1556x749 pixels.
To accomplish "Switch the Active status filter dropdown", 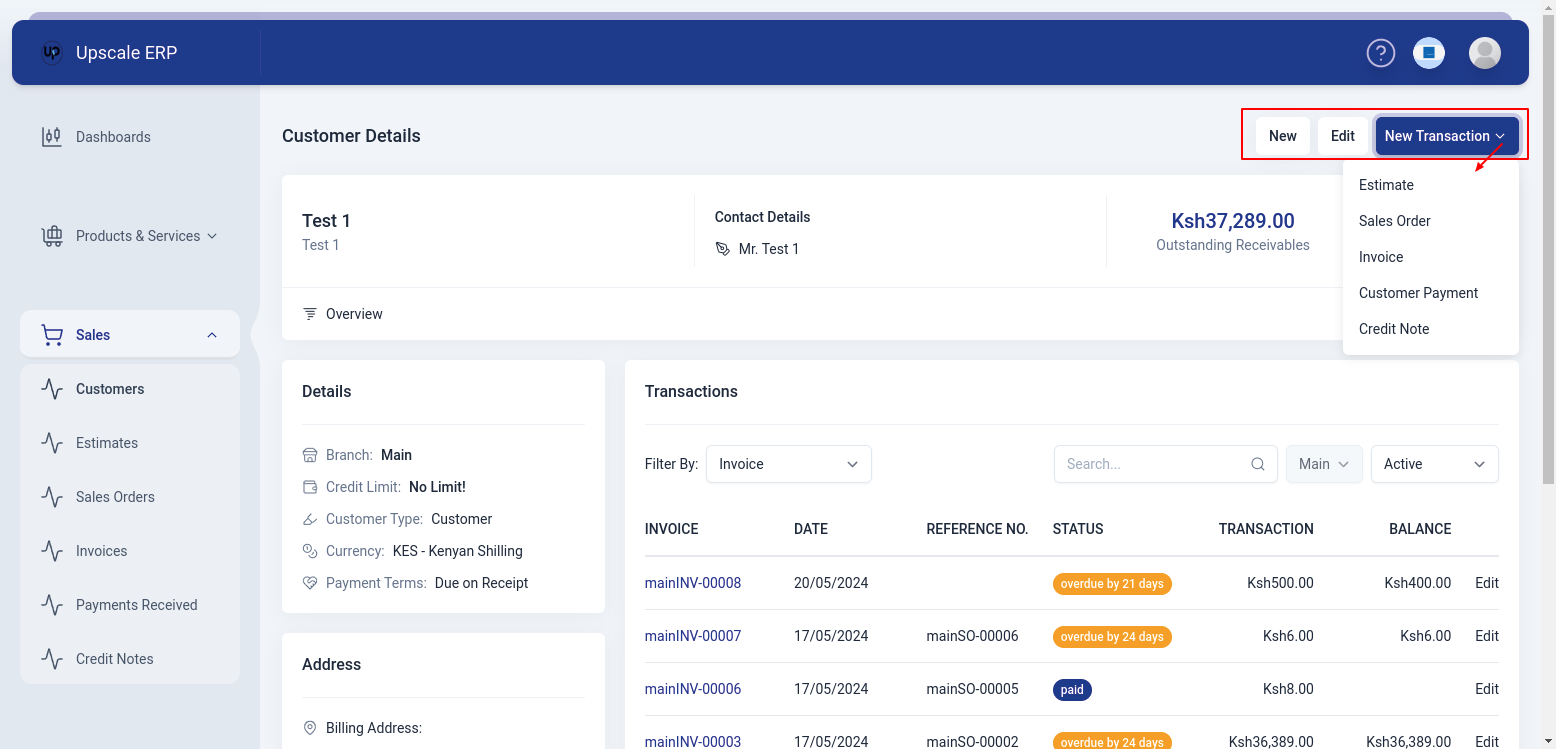I will click(1434, 464).
